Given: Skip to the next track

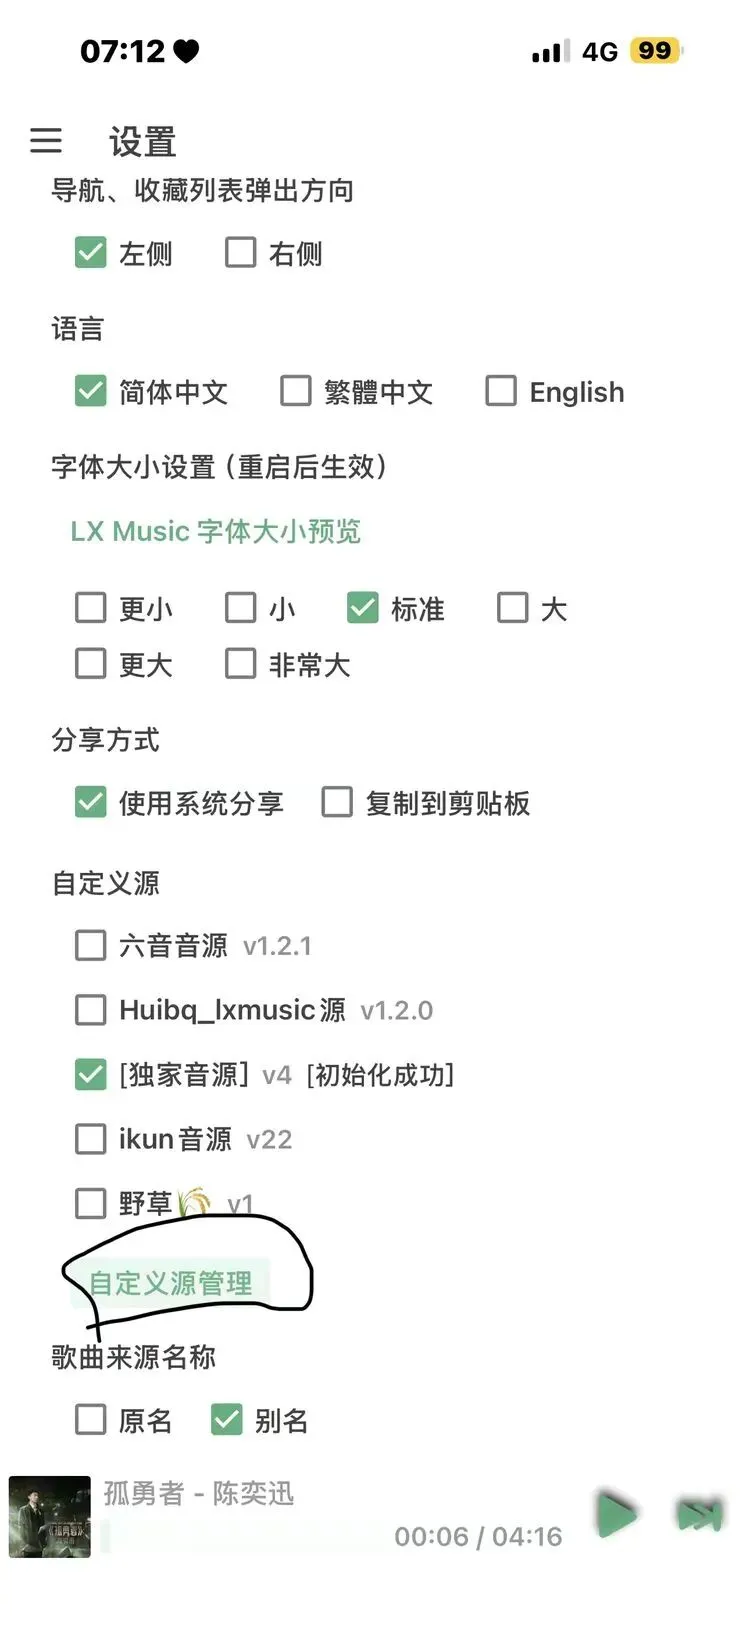Looking at the screenshot, I should coord(699,1516).
